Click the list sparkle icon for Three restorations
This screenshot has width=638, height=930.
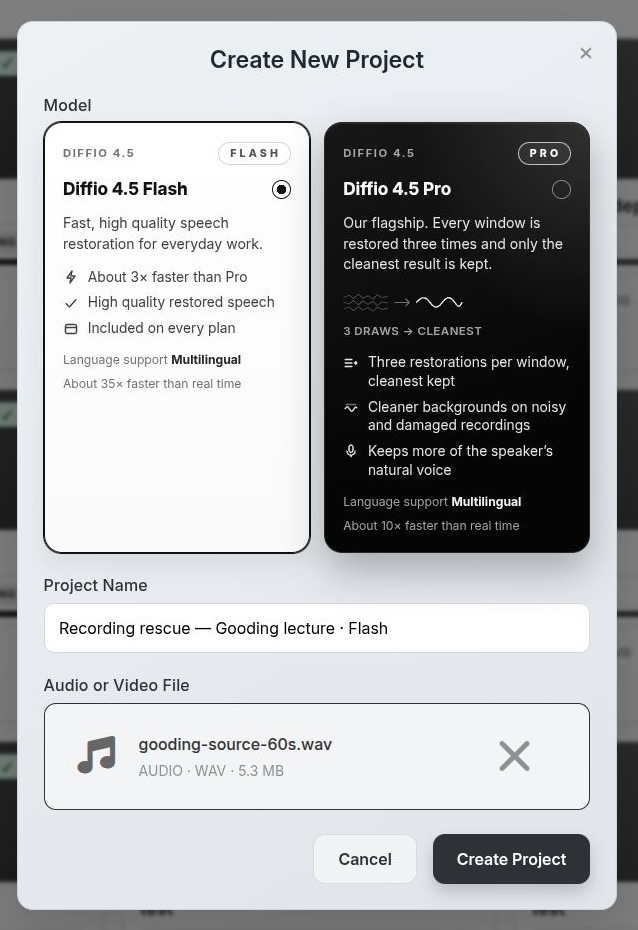point(351,362)
